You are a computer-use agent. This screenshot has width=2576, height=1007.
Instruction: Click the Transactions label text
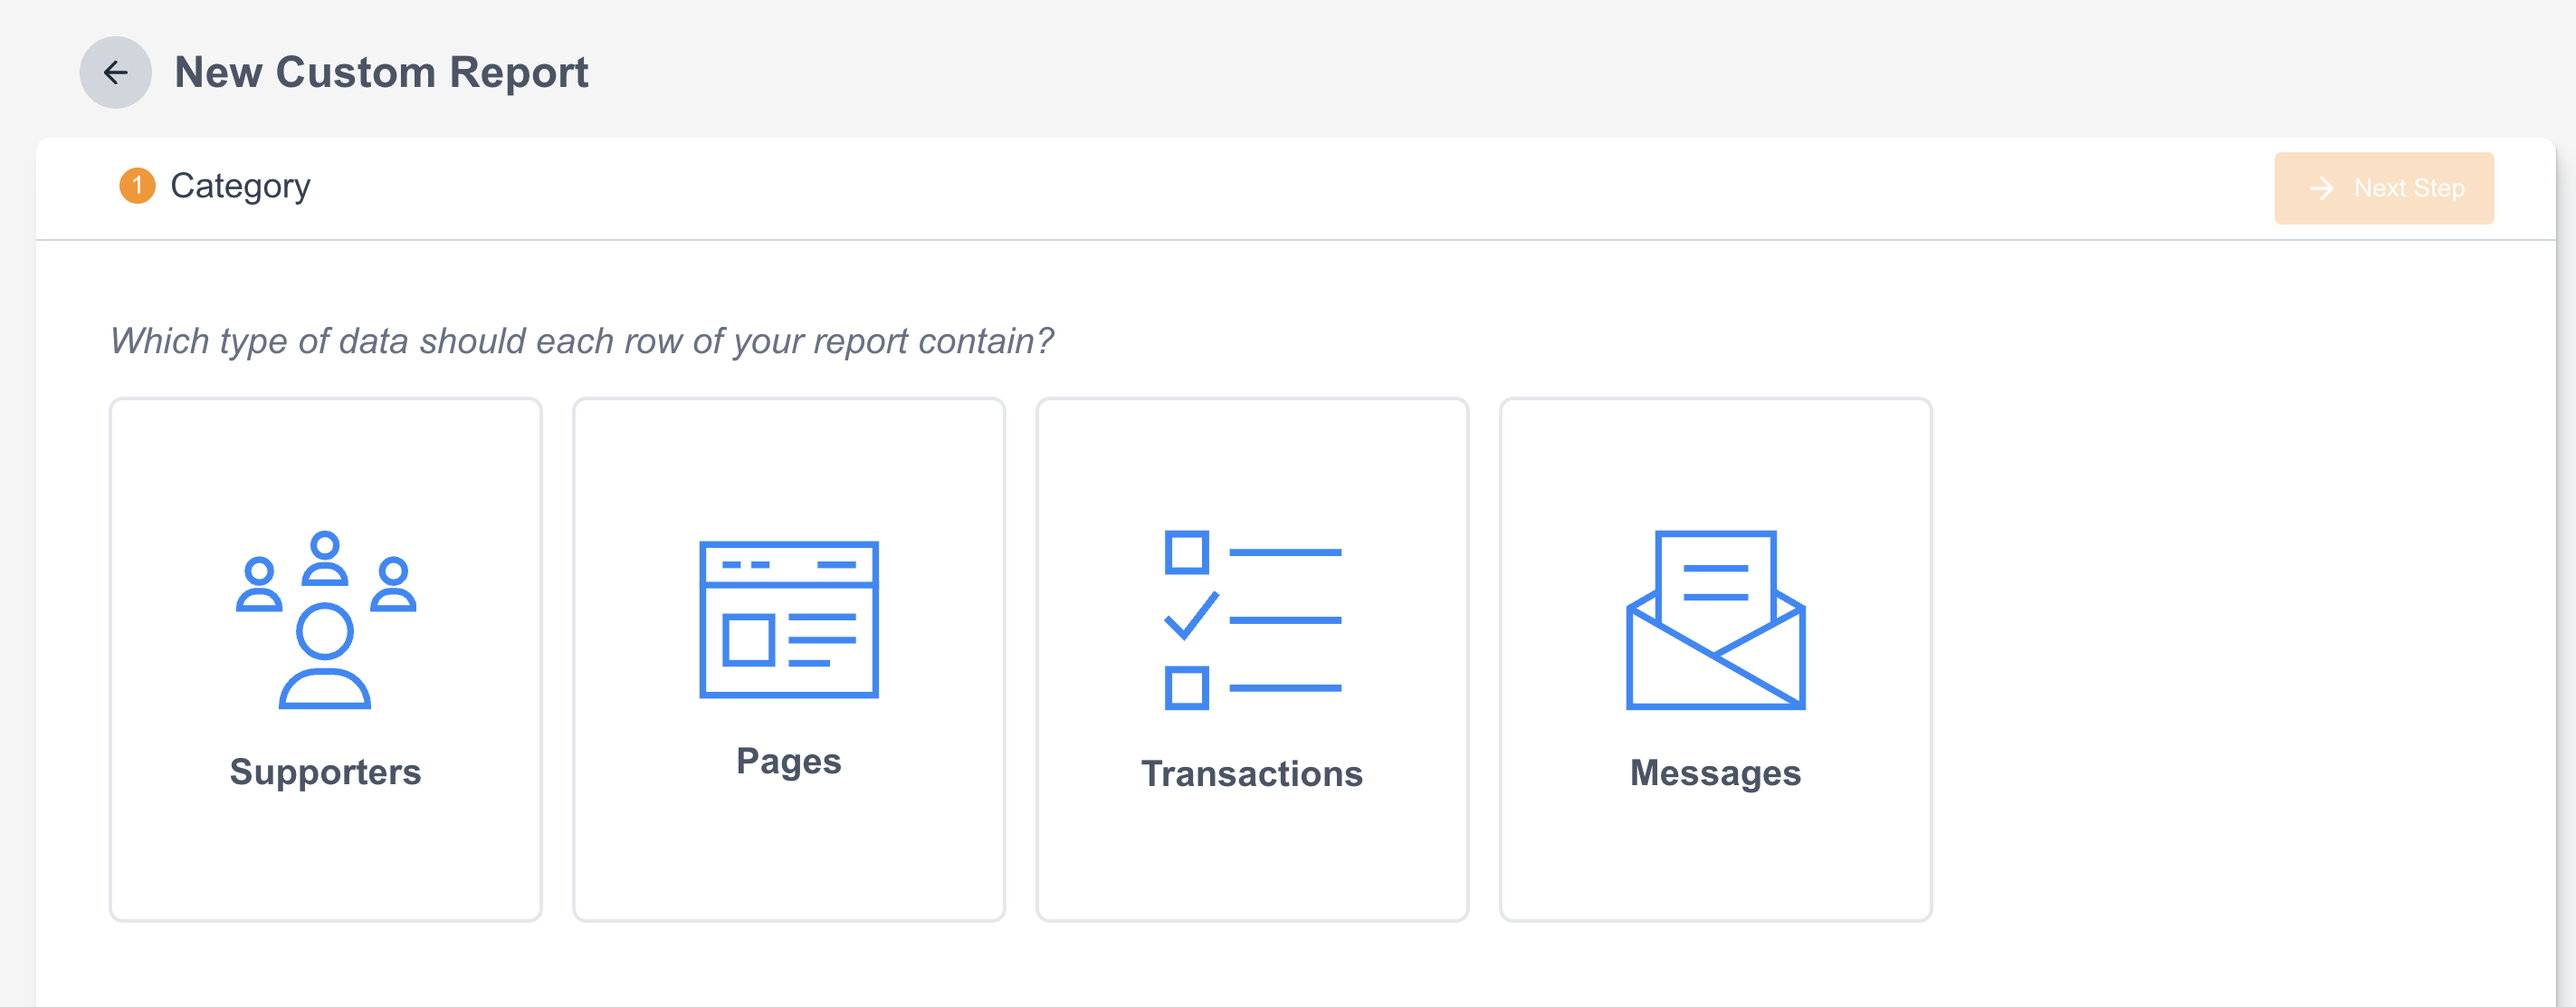[1252, 773]
